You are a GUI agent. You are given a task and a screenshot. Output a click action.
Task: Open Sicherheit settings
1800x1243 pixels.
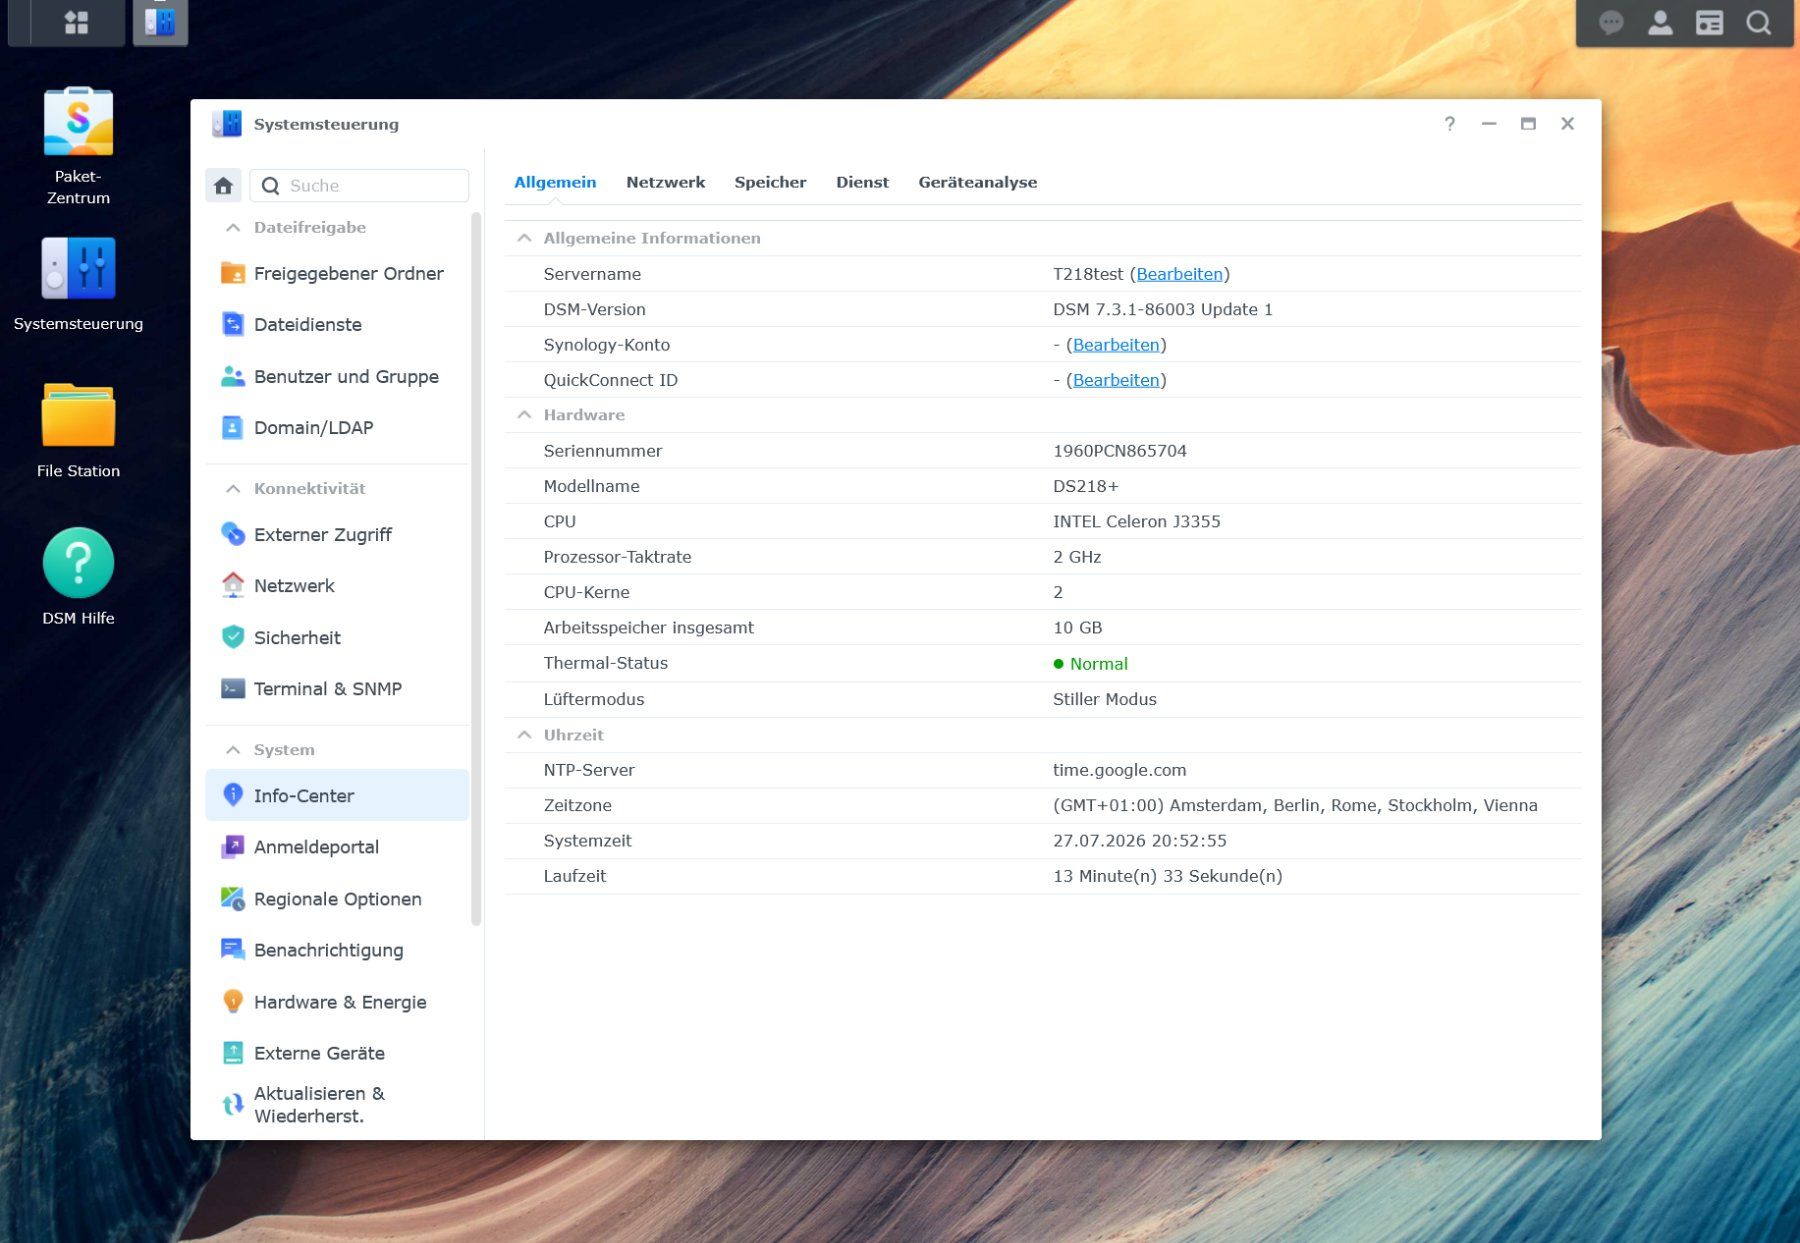(x=337, y=637)
